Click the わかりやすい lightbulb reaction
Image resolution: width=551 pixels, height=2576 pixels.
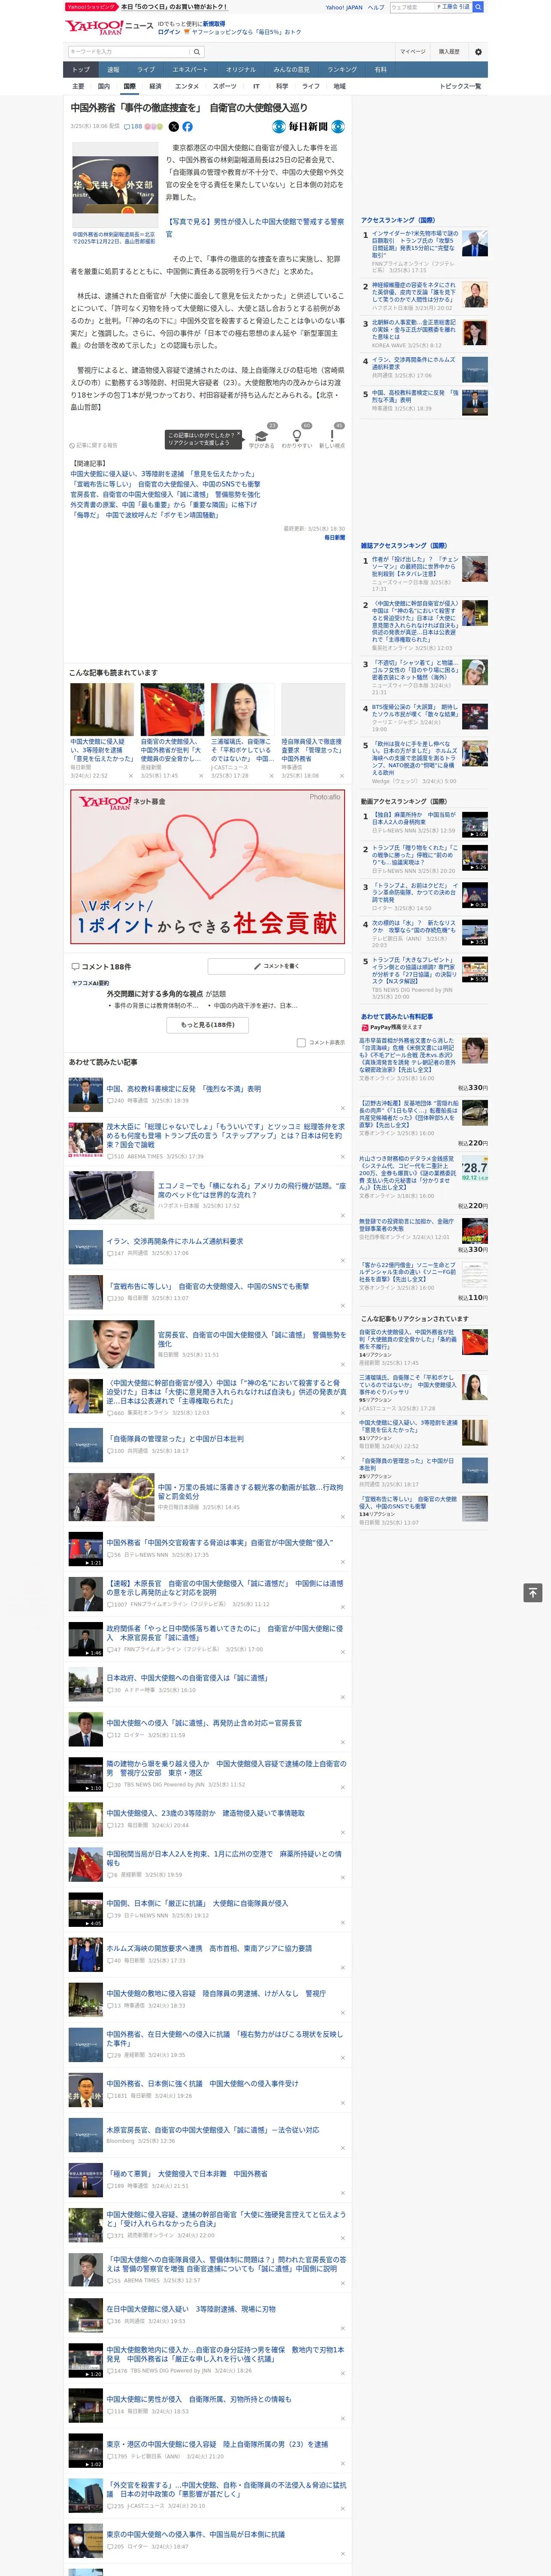pyautogui.click(x=297, y=438)
